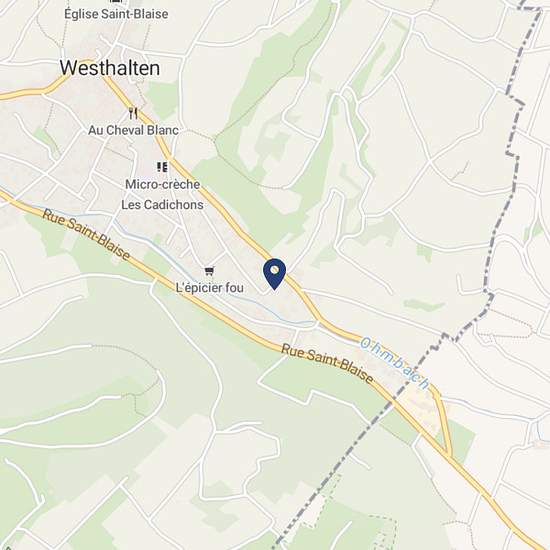Select the L'épicier fou shopping cart icon
Screen dimensions: 550x550
point(209,271)
